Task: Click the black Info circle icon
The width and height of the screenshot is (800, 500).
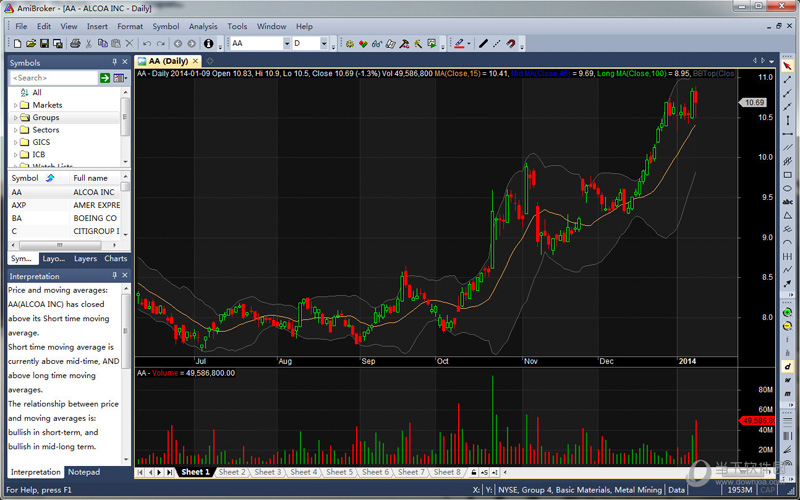Action: point(208,44)
